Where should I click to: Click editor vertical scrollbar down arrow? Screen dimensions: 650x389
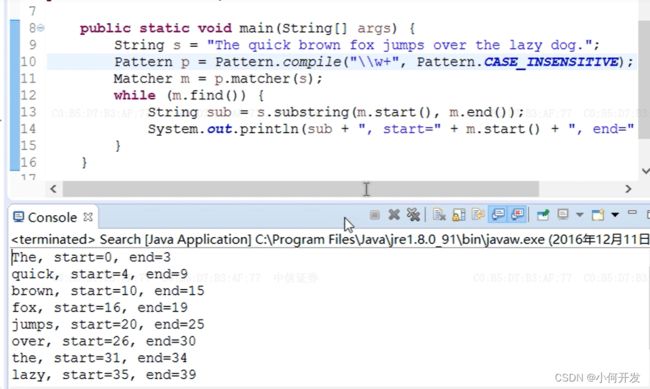645,171
